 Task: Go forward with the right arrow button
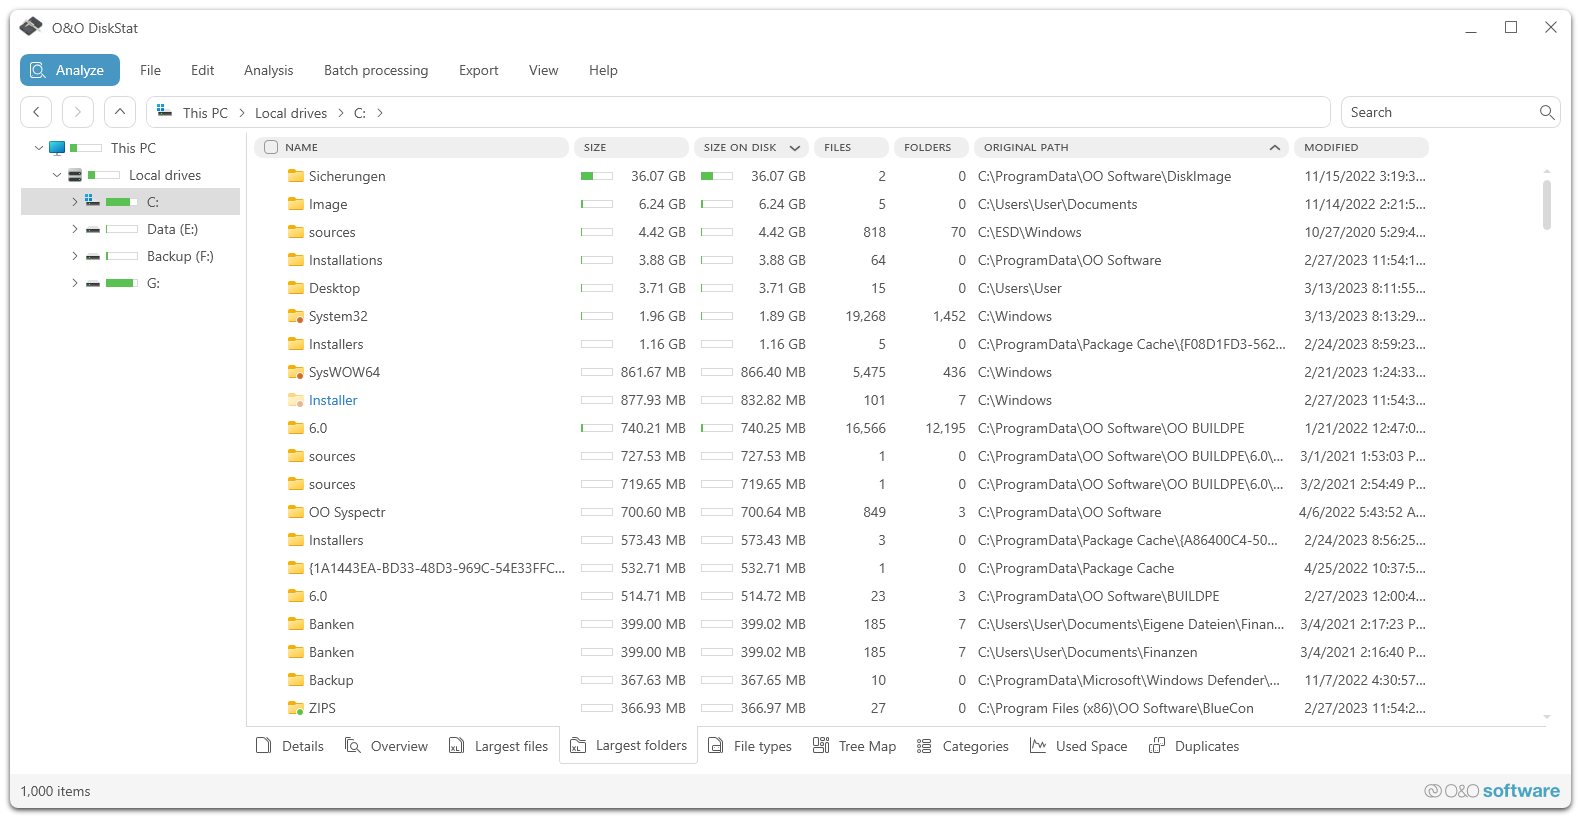click(x=78, y=112)
